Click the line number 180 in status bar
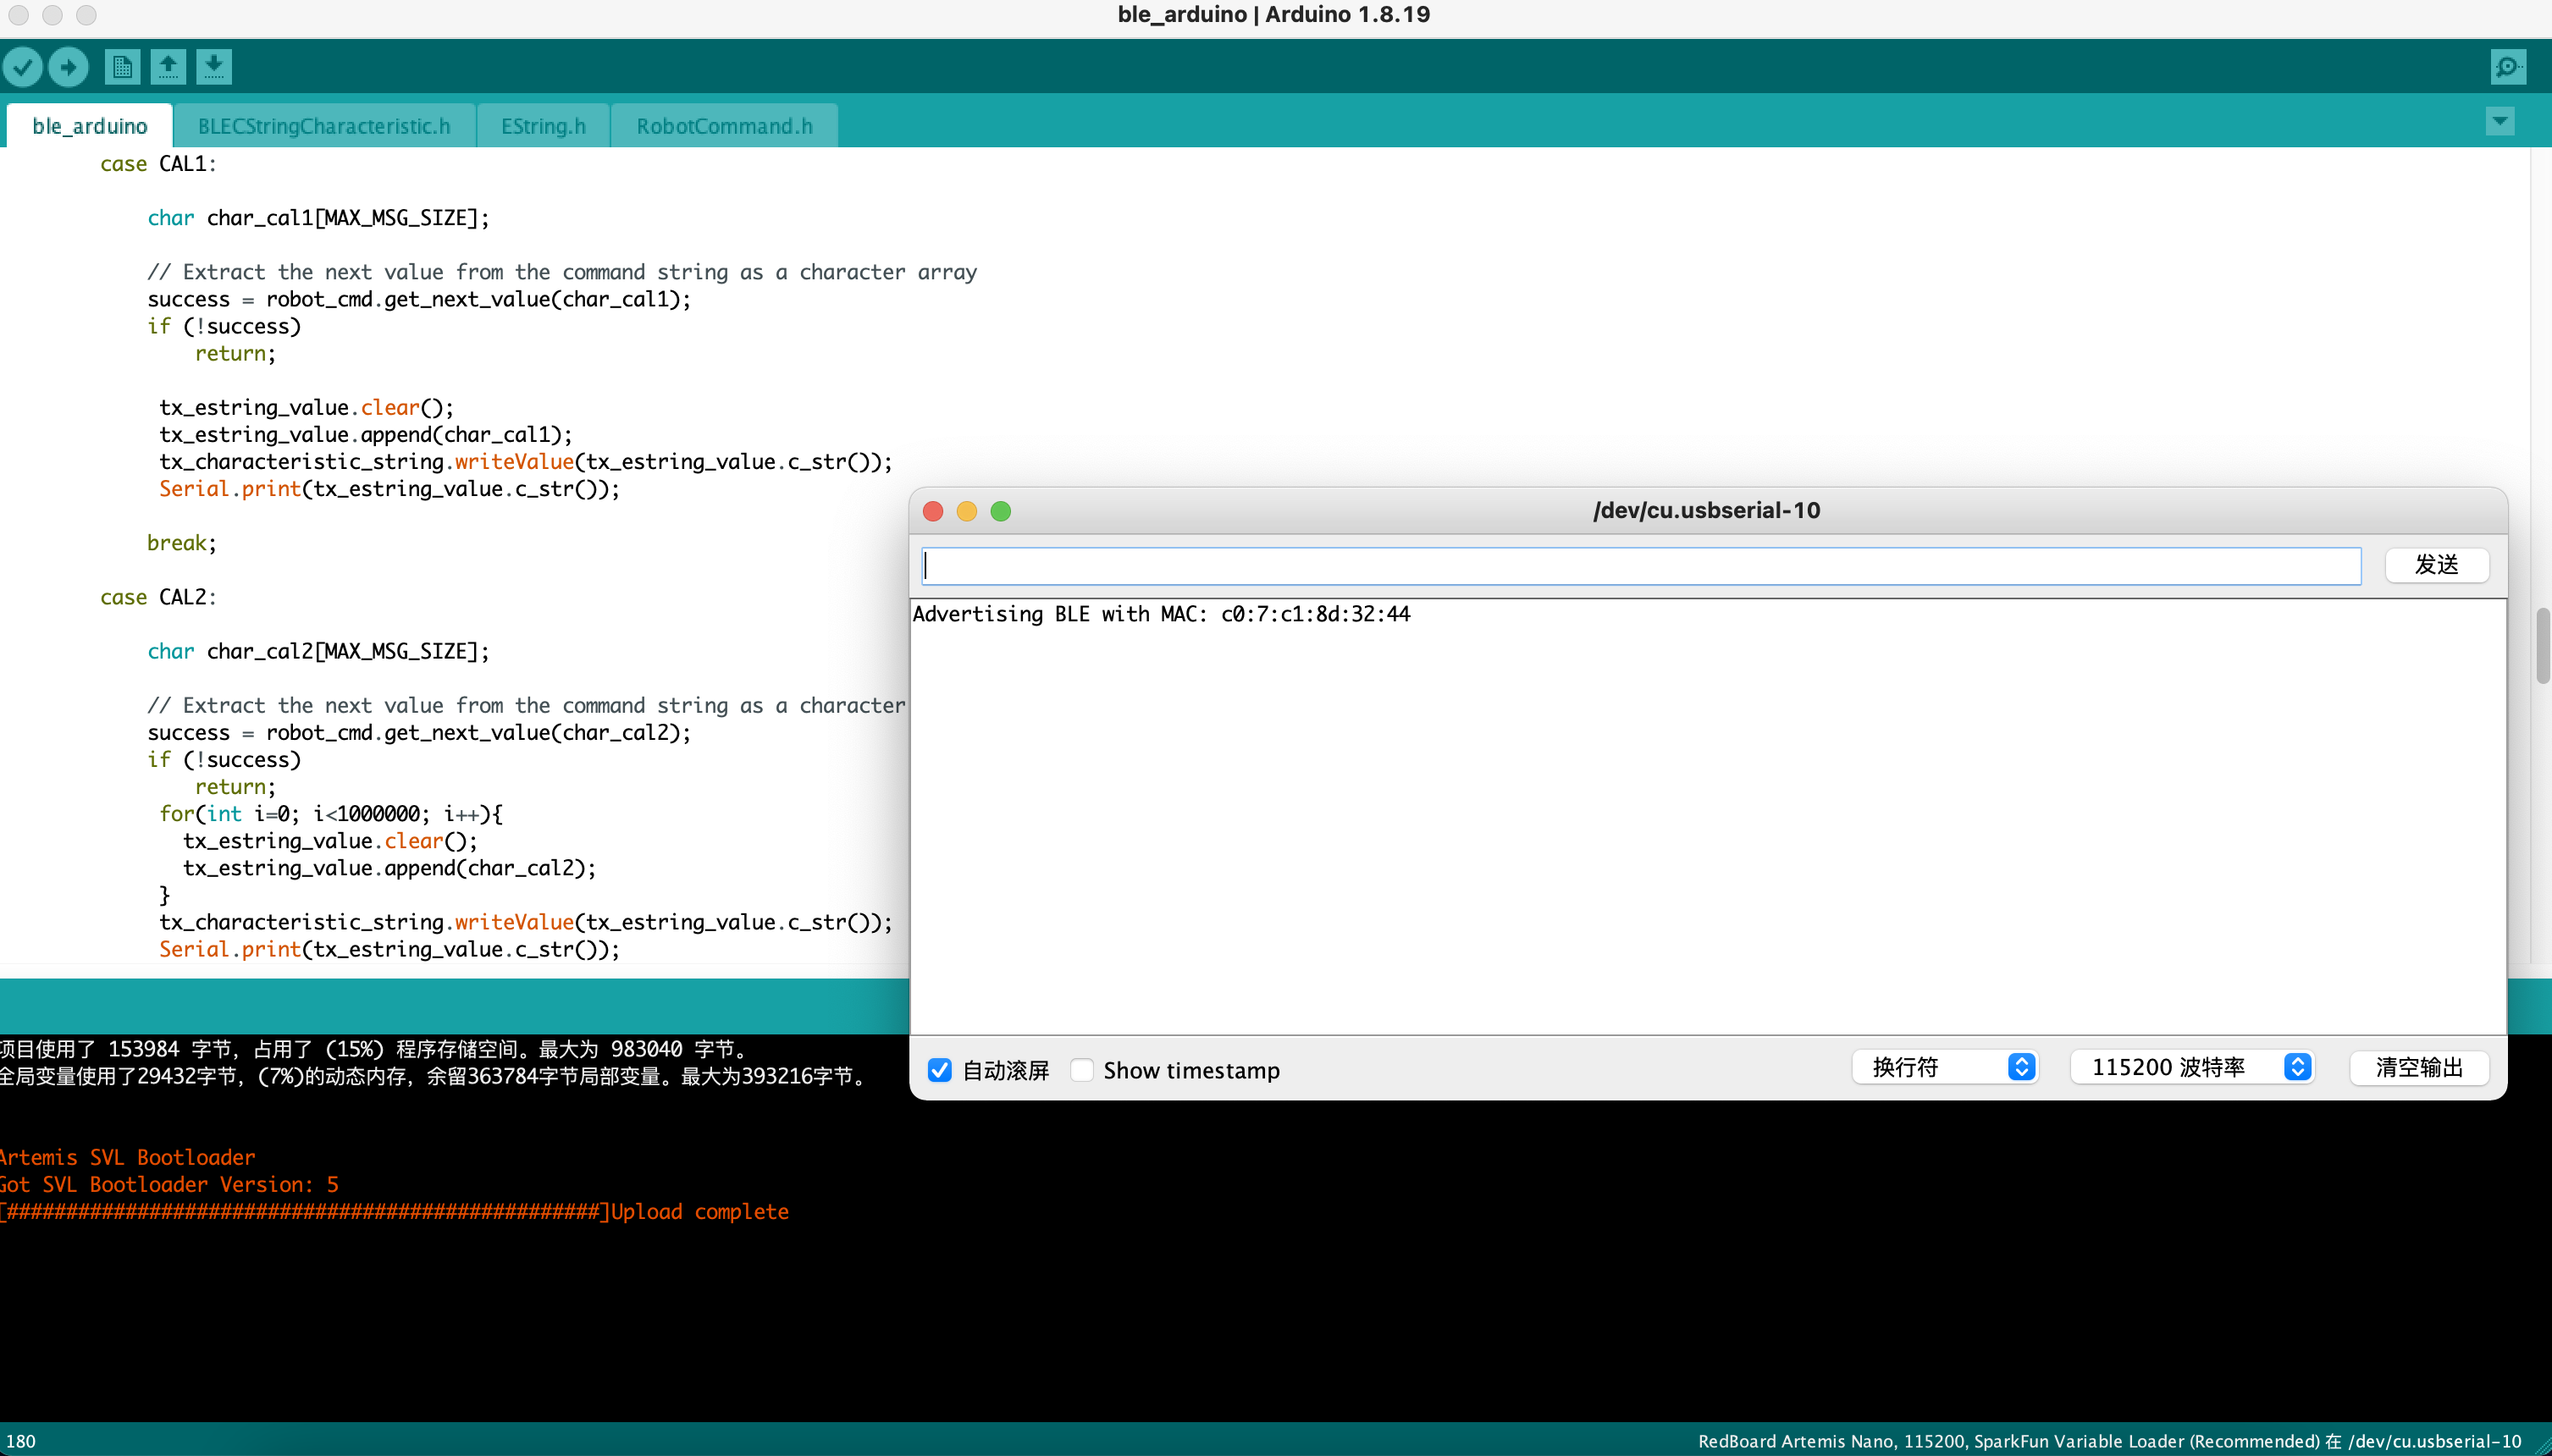This screenshot has height=1456, width=2552. (20, 1441)
